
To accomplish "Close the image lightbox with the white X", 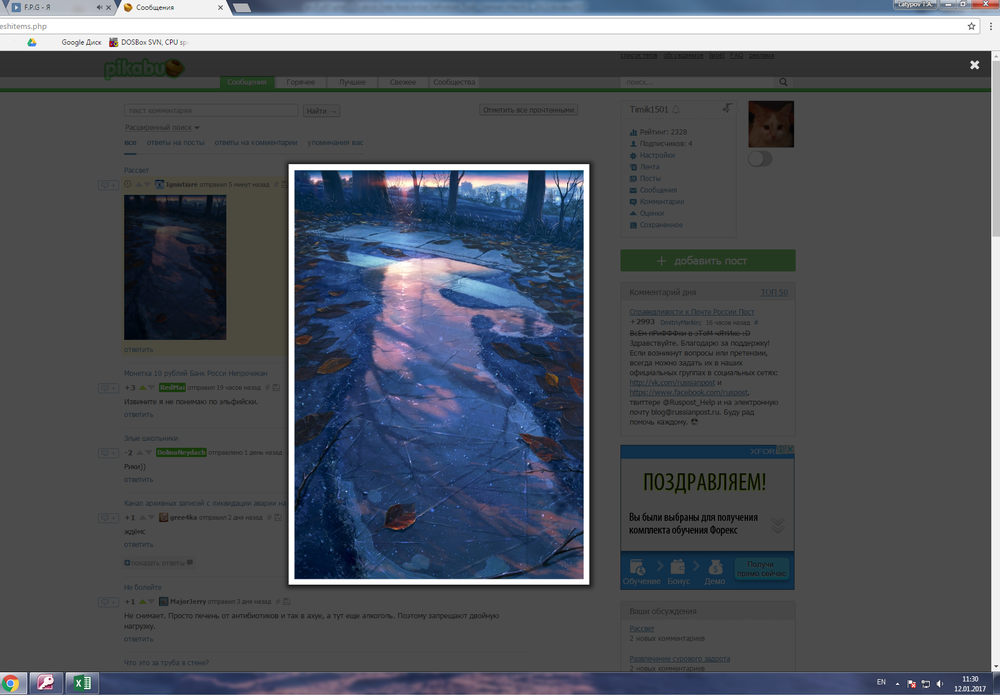I will click(974, 65).
